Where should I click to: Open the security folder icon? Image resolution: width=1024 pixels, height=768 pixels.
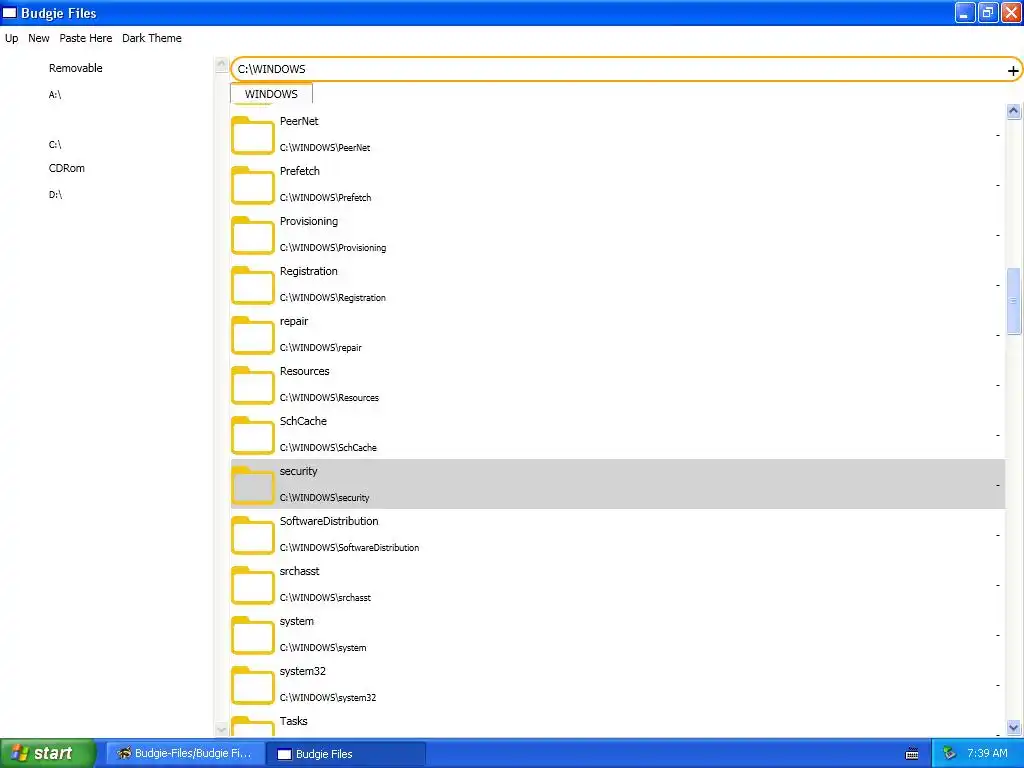click(x=252, y=485)
